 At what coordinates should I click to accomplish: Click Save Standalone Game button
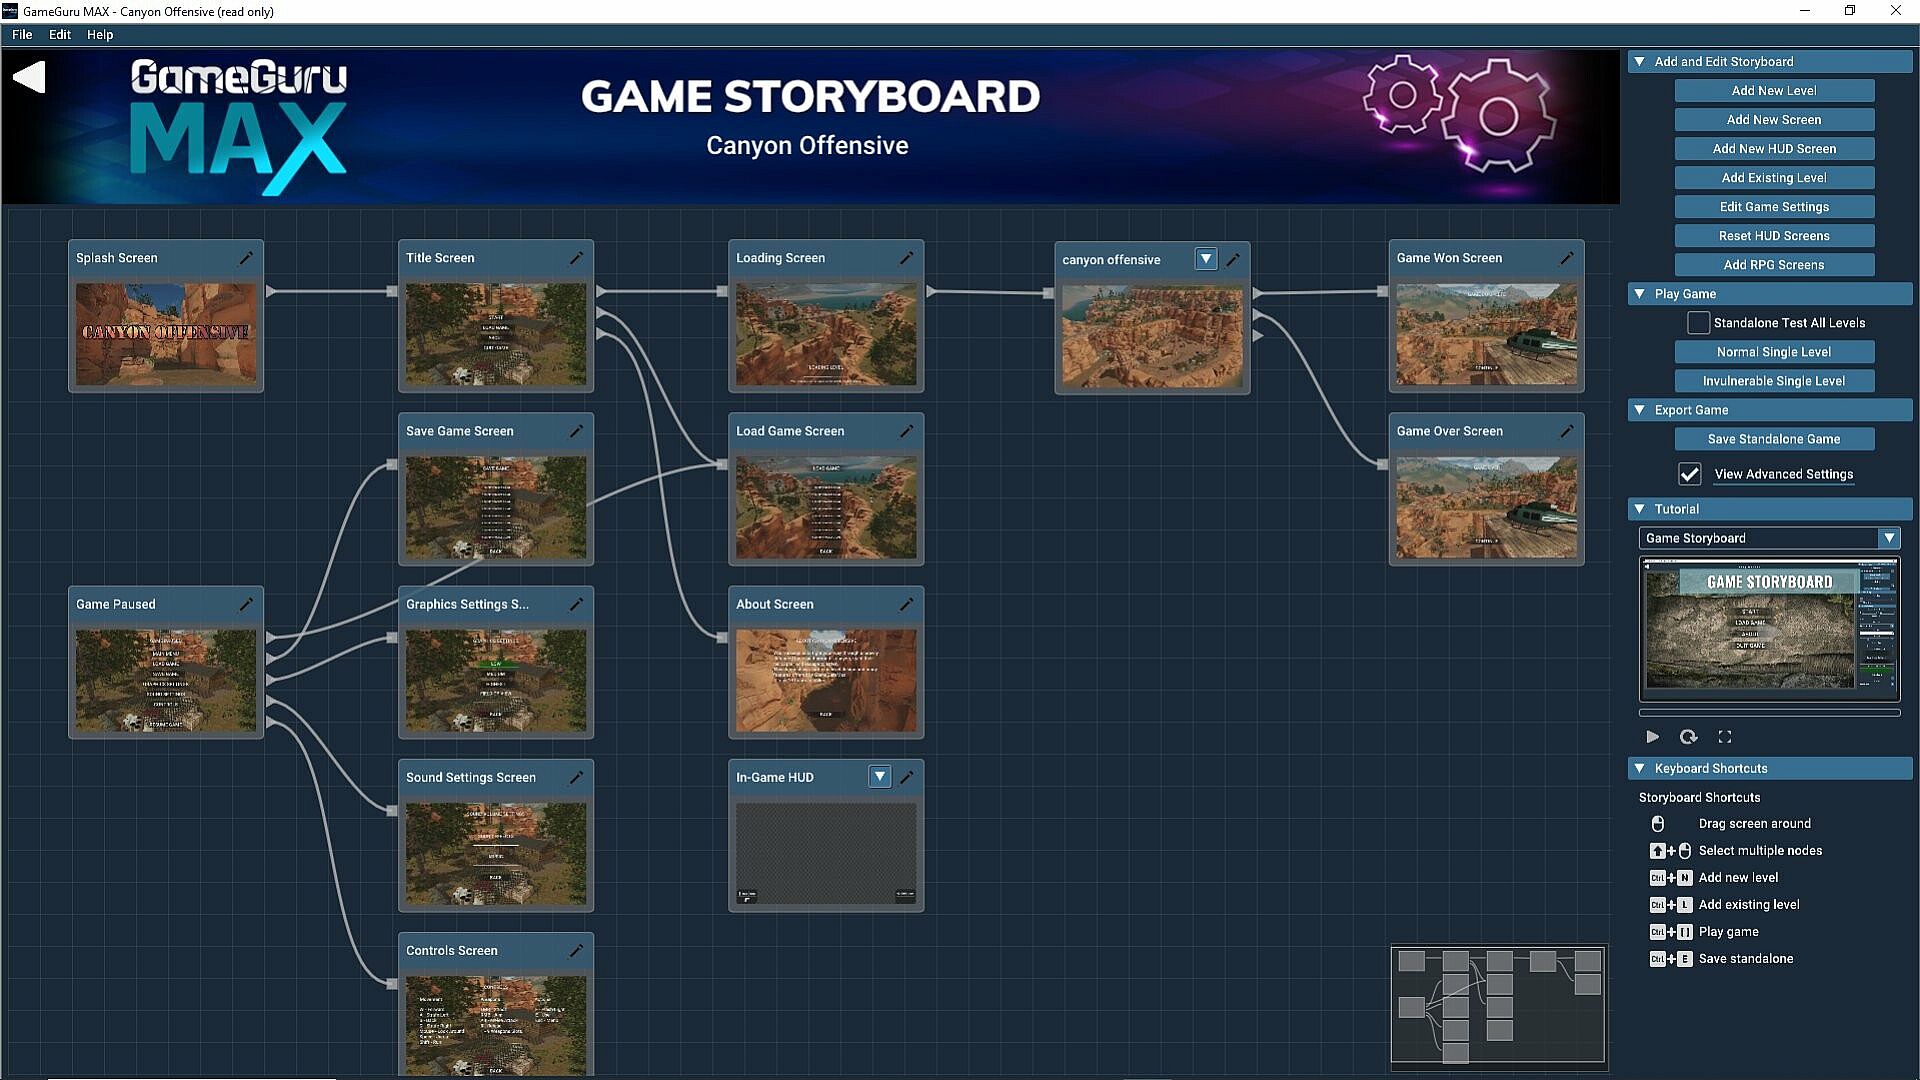coord(1773,439)
